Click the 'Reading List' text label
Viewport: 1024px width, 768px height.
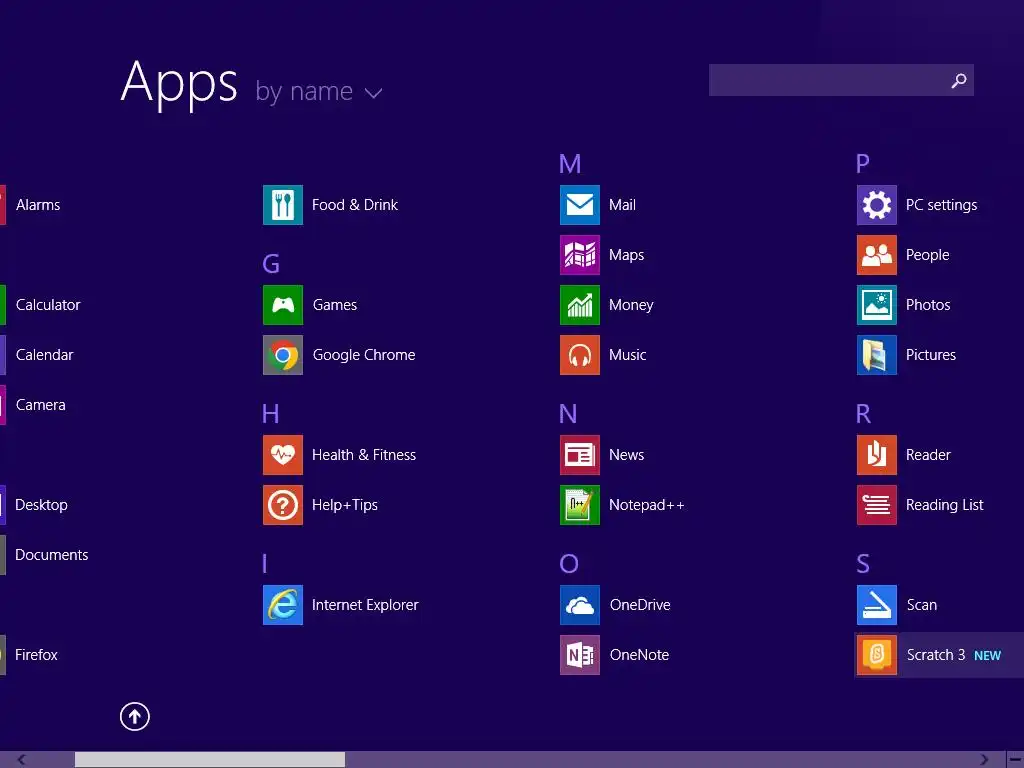[944, 505]
